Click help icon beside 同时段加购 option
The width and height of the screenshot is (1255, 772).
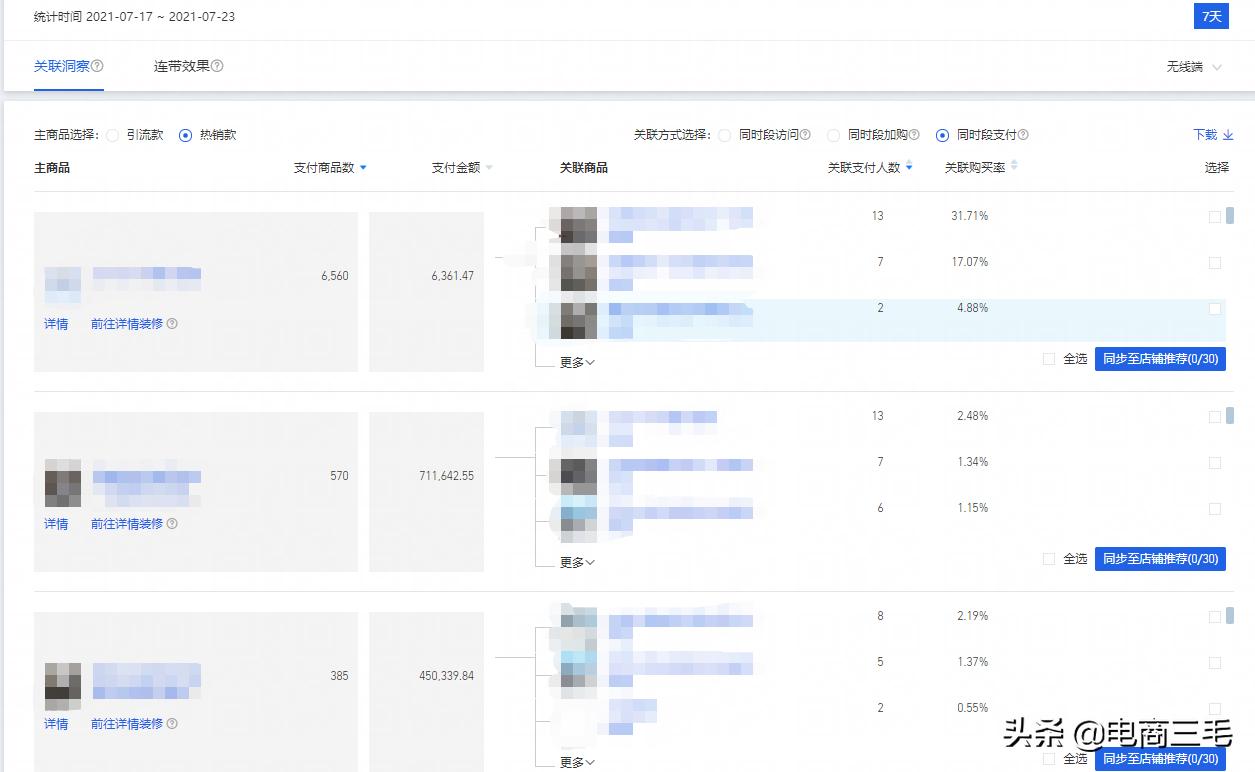tap(914, 135)
